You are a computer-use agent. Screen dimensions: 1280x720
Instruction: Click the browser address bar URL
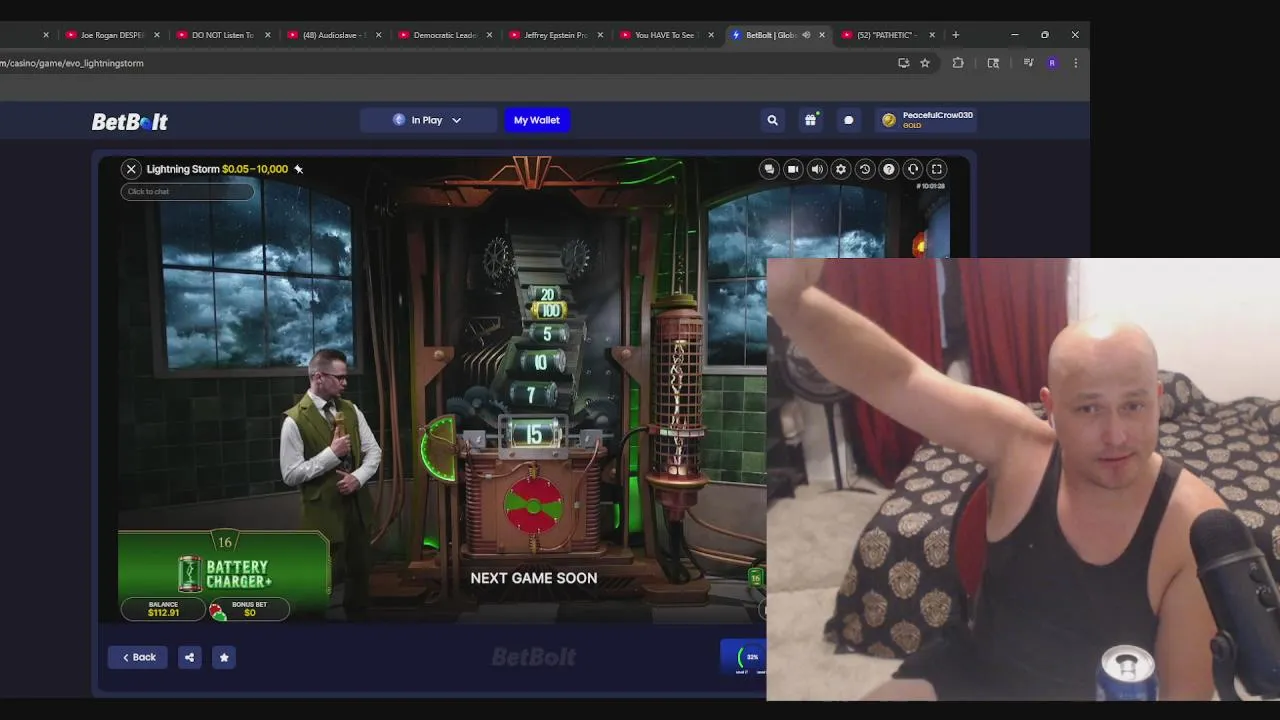(x=72, y=63)
